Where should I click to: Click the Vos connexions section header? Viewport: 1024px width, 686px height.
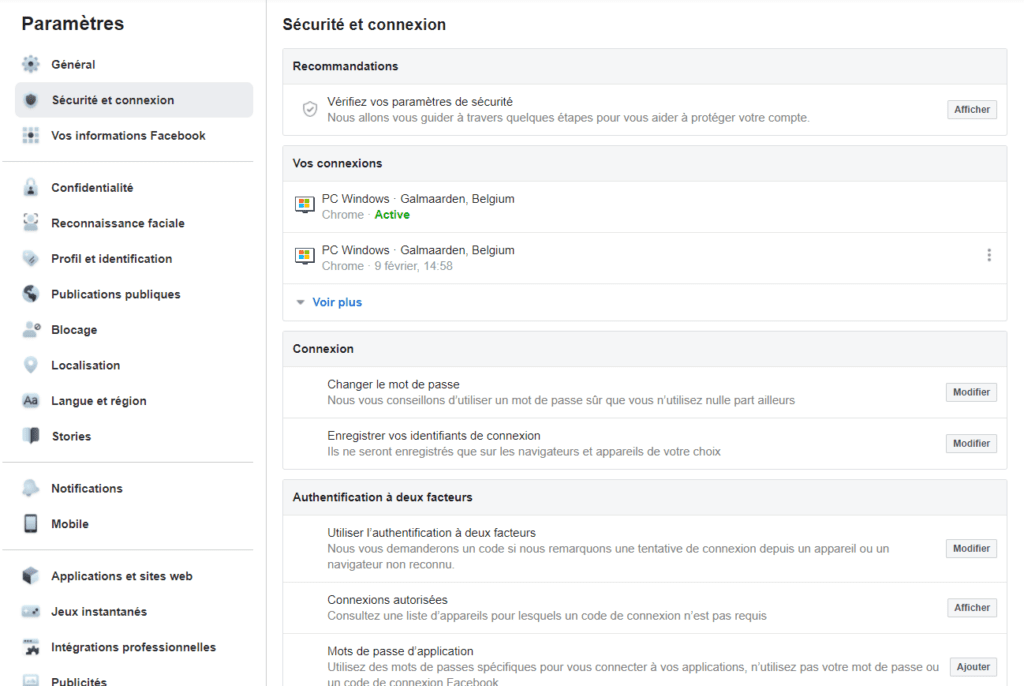645,163
